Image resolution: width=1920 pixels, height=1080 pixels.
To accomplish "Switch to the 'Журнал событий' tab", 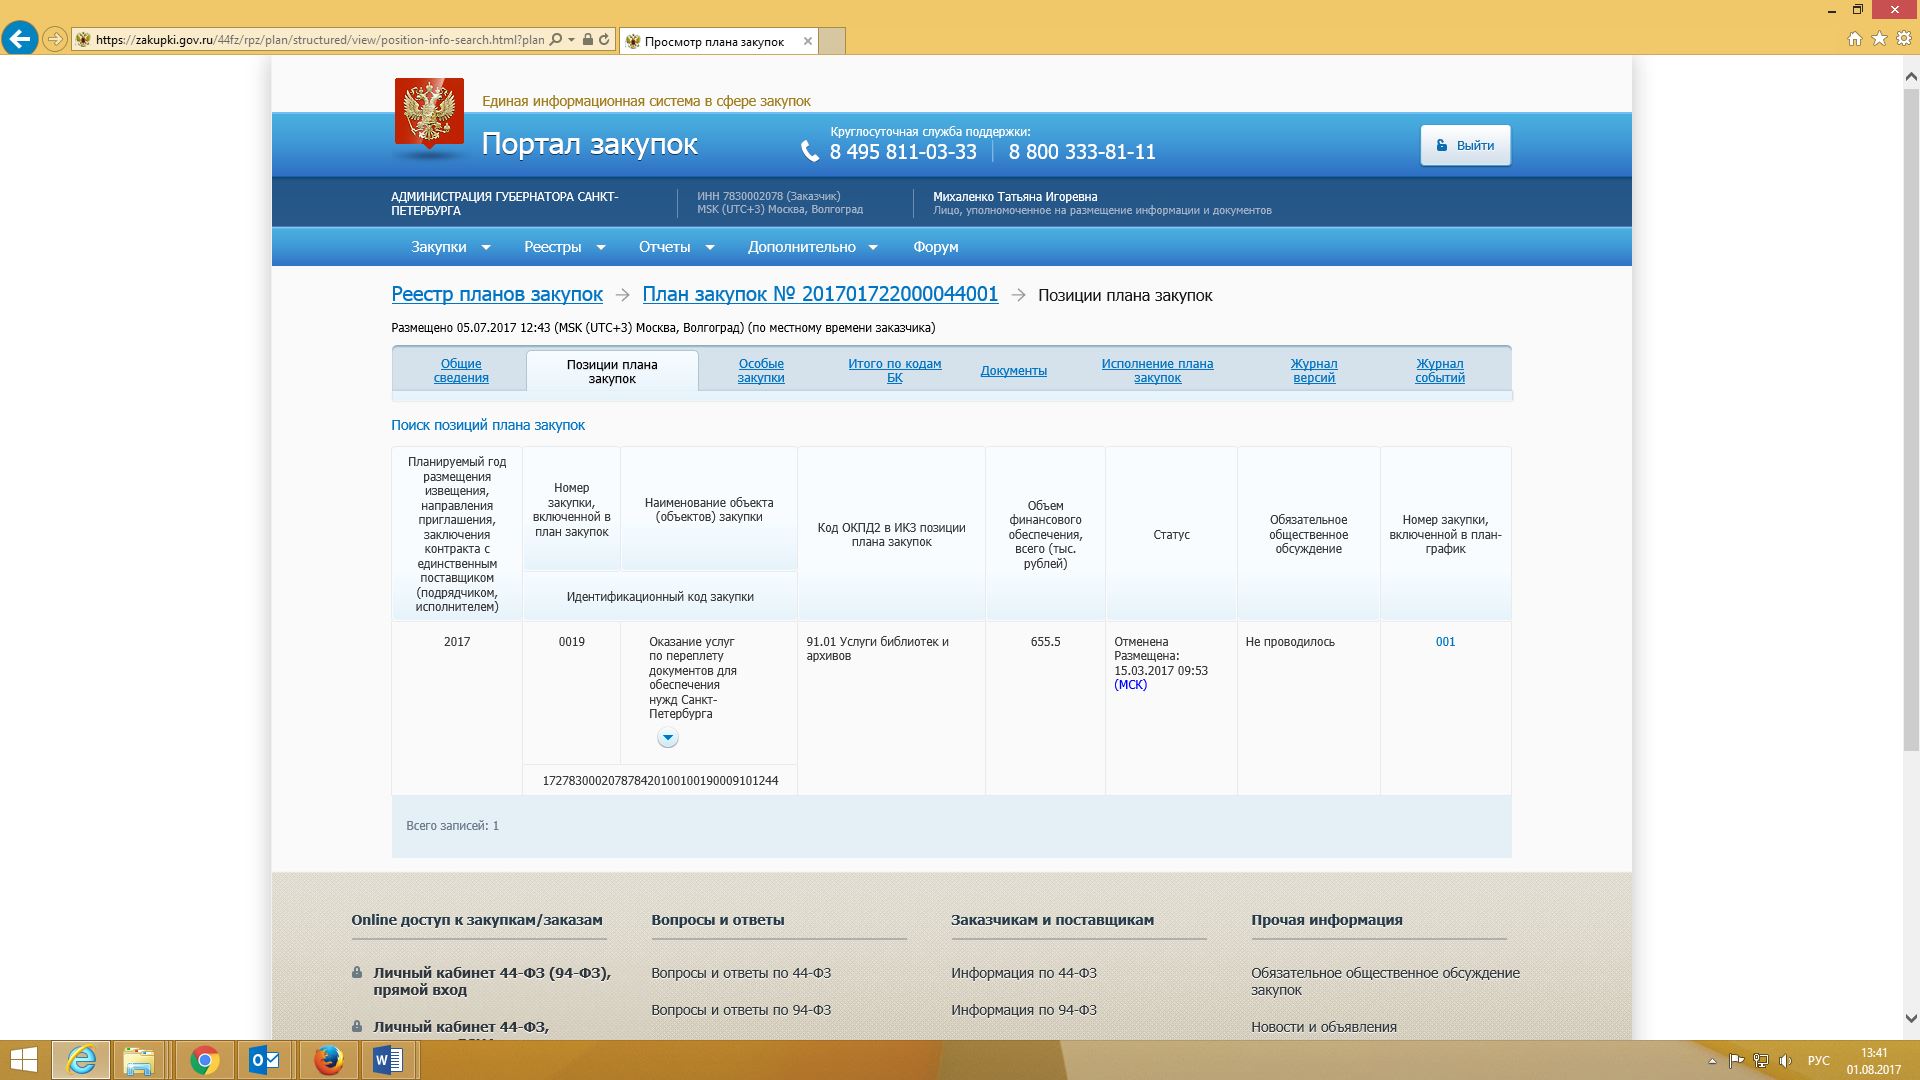I will point(1440,370).
